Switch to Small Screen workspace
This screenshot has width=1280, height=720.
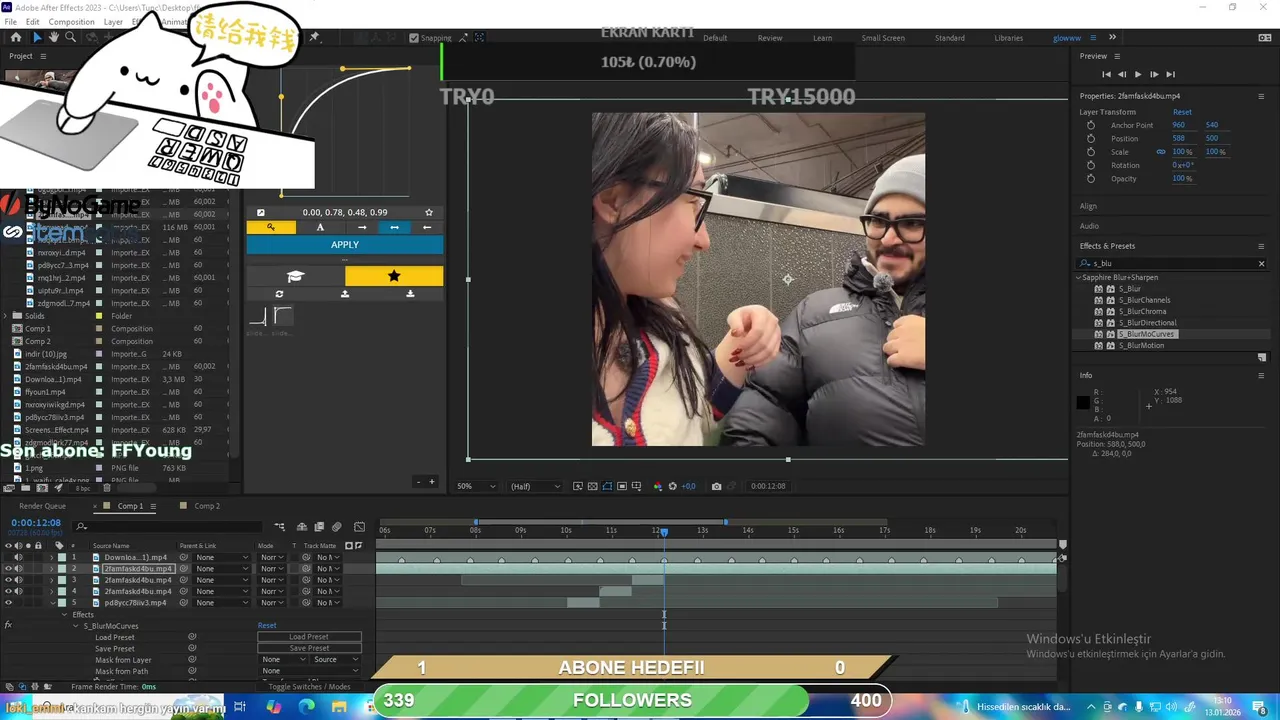pos(883,38)
